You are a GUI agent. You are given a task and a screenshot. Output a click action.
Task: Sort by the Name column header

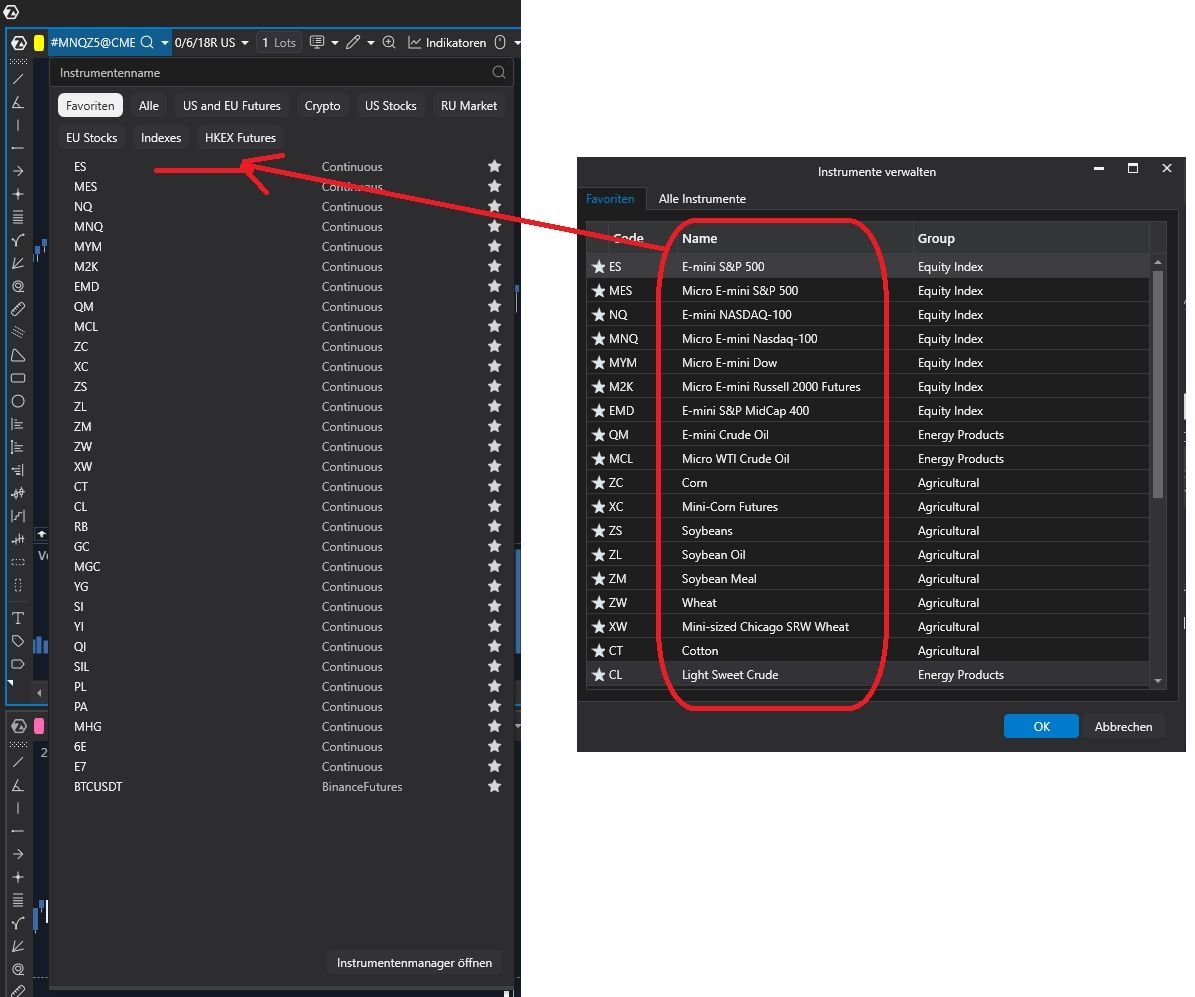tap(795, 239)
